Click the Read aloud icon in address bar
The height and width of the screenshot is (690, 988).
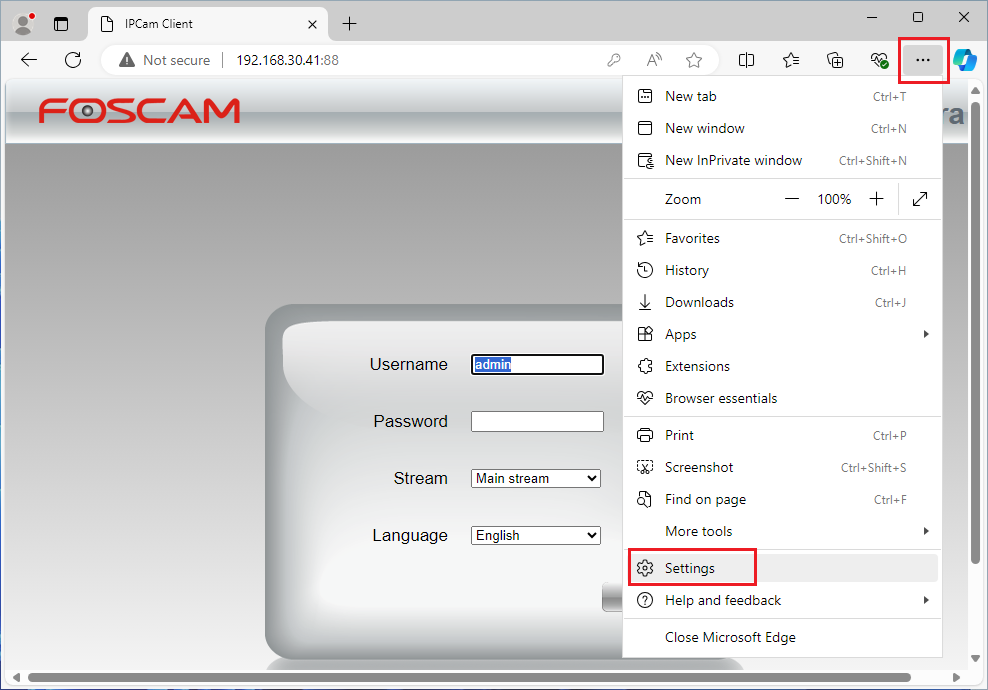(654, 60)
